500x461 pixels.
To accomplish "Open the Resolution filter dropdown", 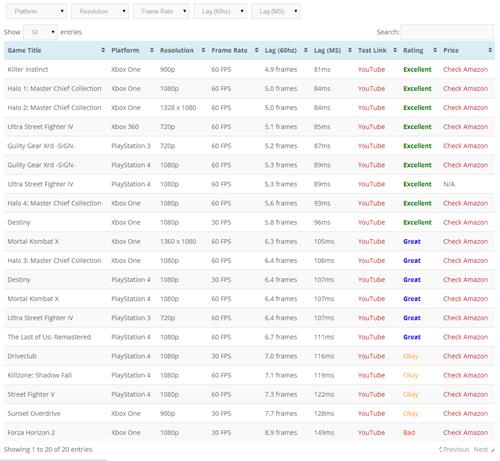I will click(x=100, y=11).
